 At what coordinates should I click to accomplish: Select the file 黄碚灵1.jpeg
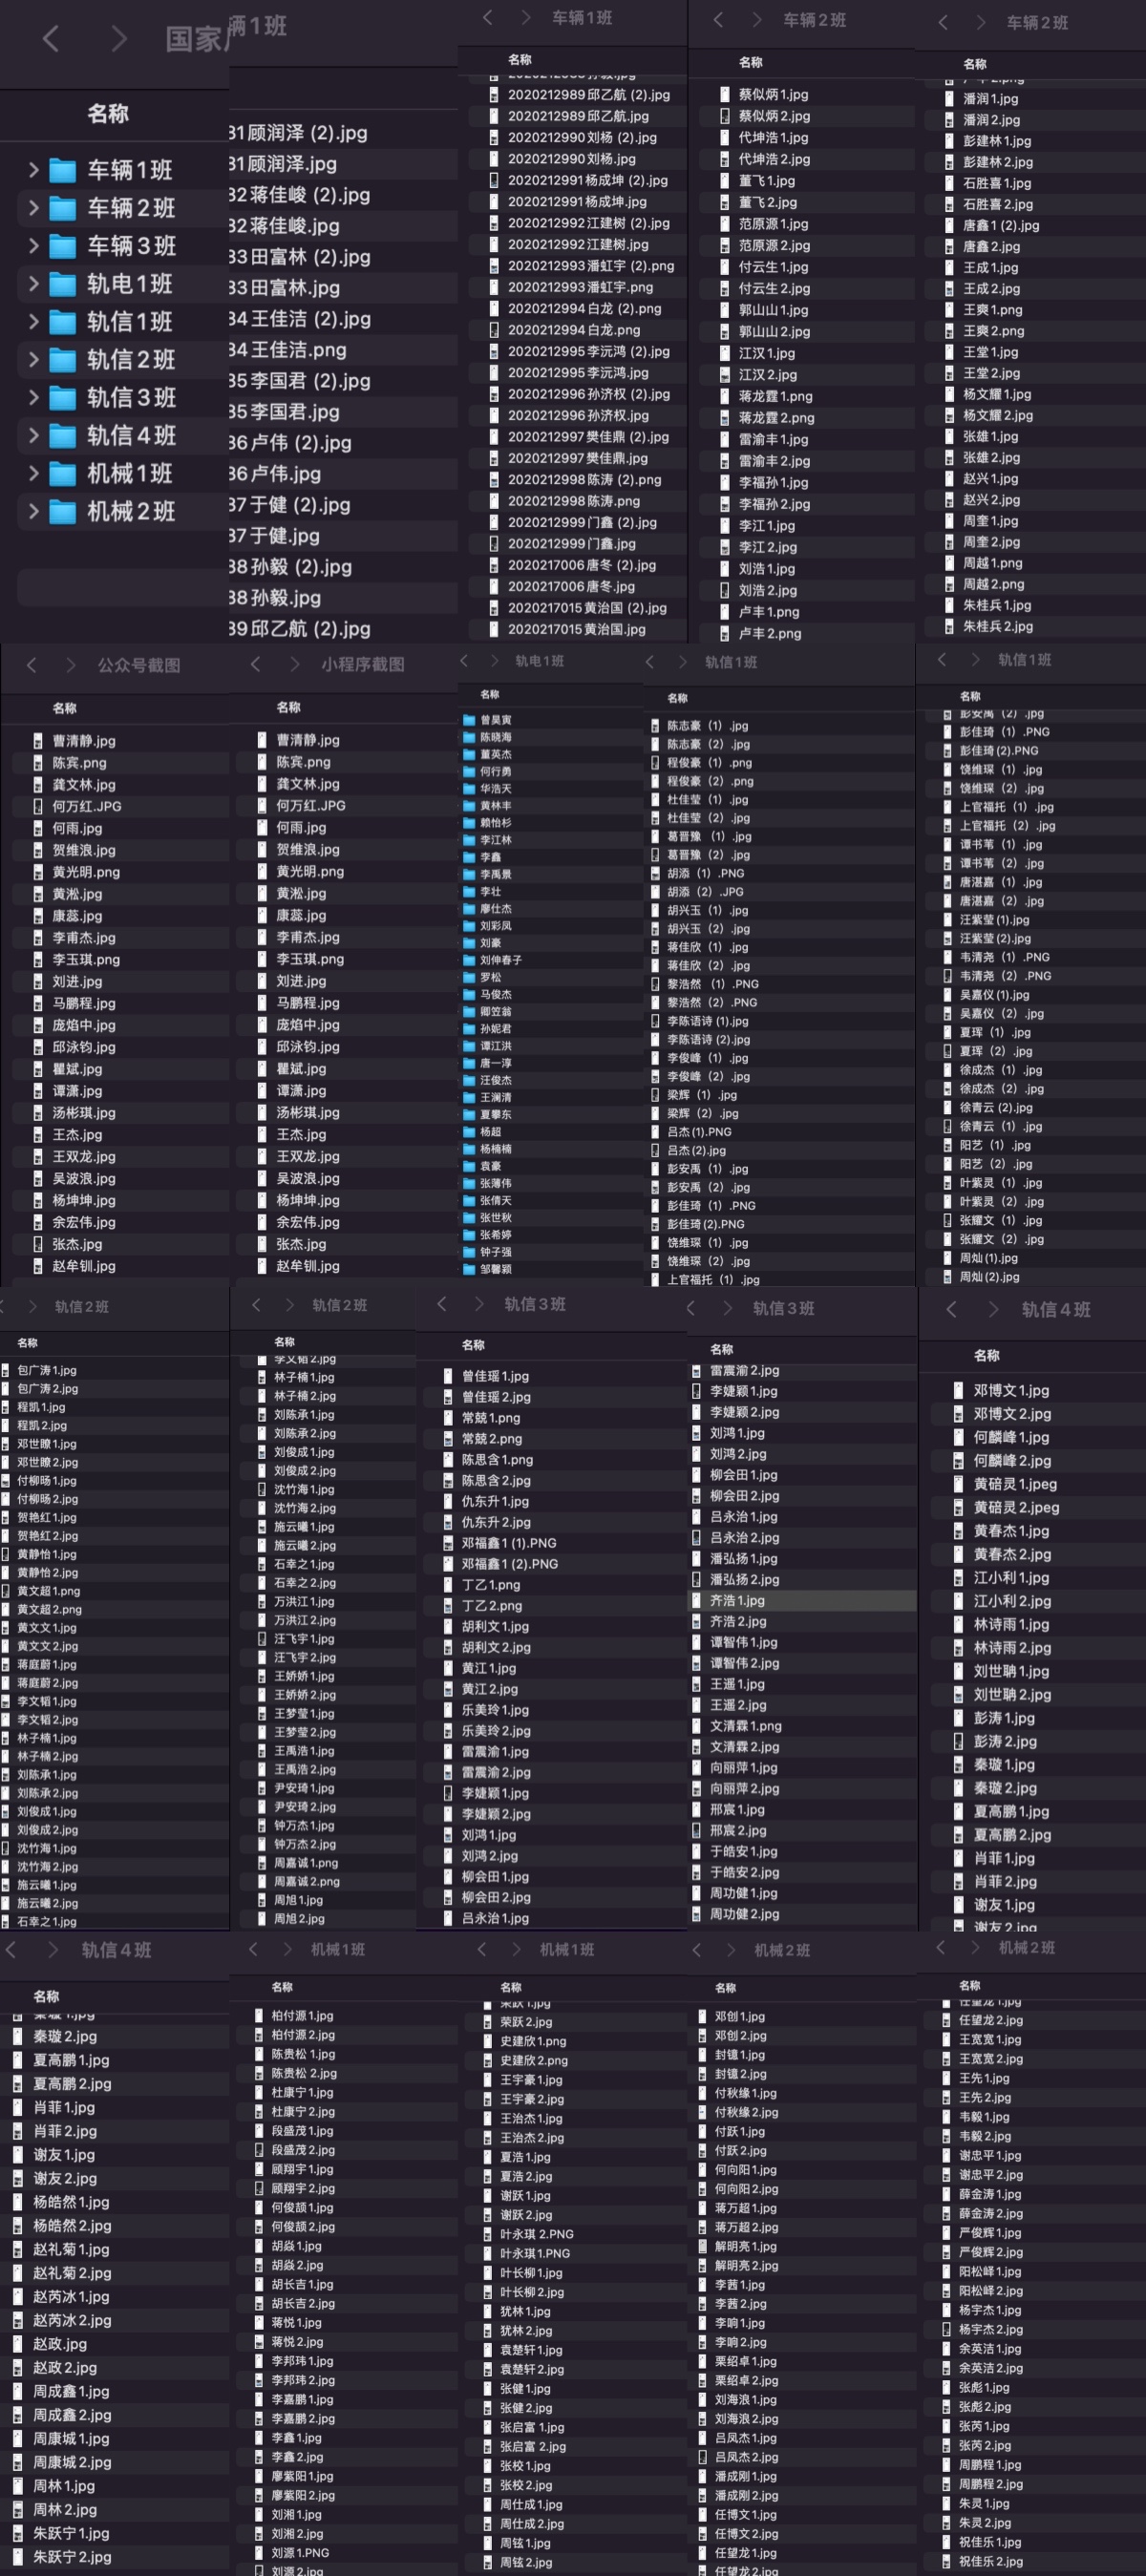point(1015,1485)
